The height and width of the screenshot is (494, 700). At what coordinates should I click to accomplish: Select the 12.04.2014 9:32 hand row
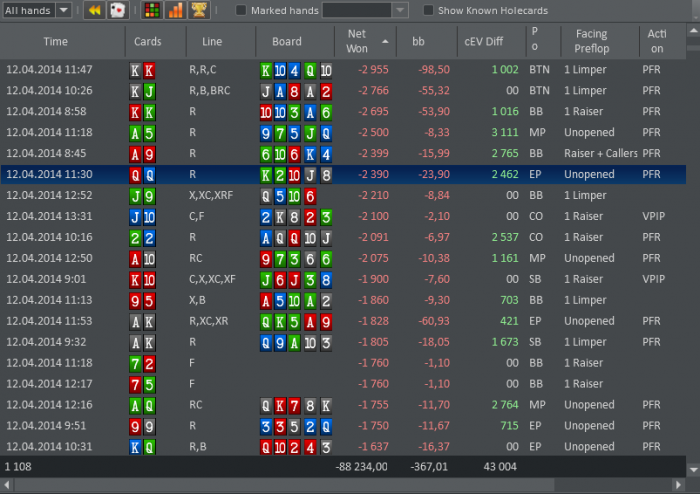click(x=343, y=342)
